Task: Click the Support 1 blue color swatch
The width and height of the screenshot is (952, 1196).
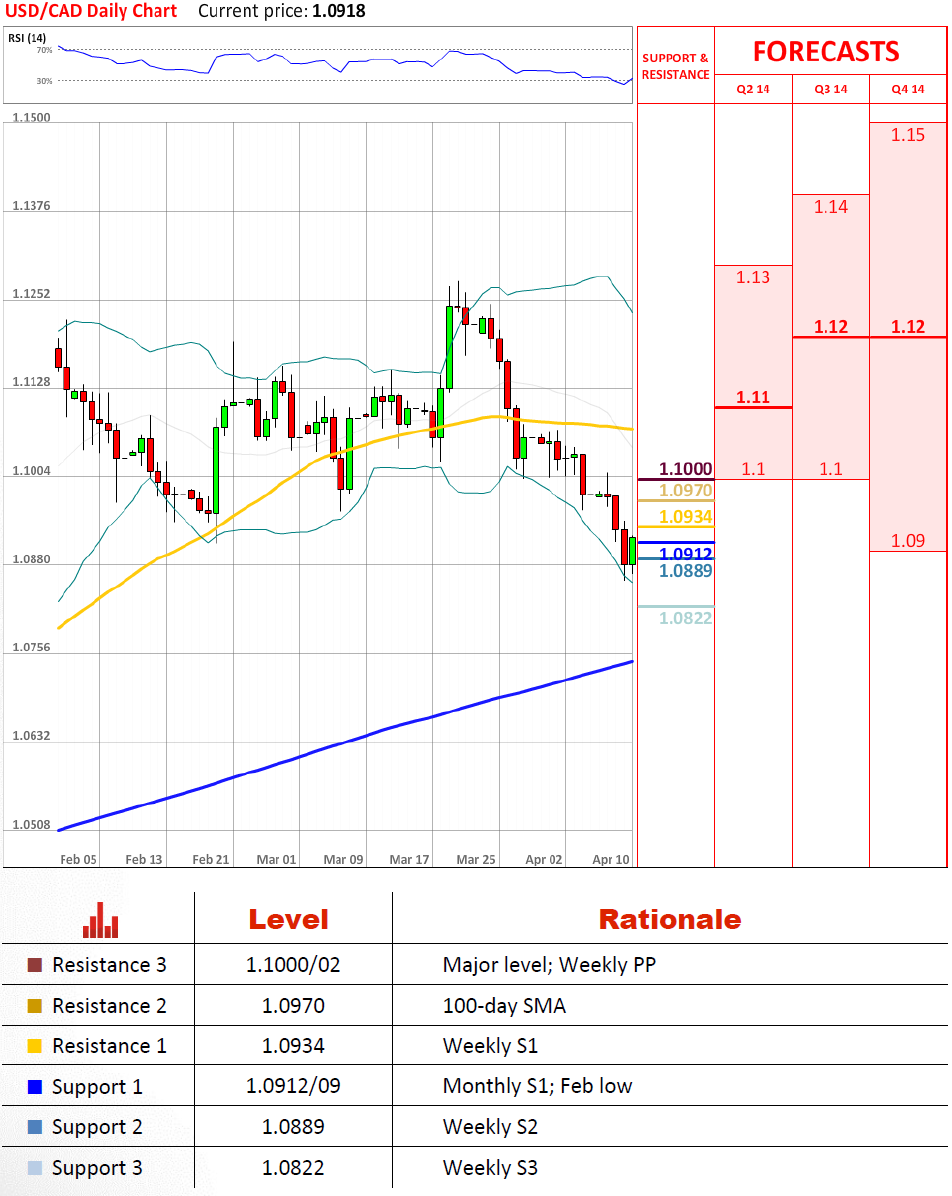Action: pos(34,1087)
